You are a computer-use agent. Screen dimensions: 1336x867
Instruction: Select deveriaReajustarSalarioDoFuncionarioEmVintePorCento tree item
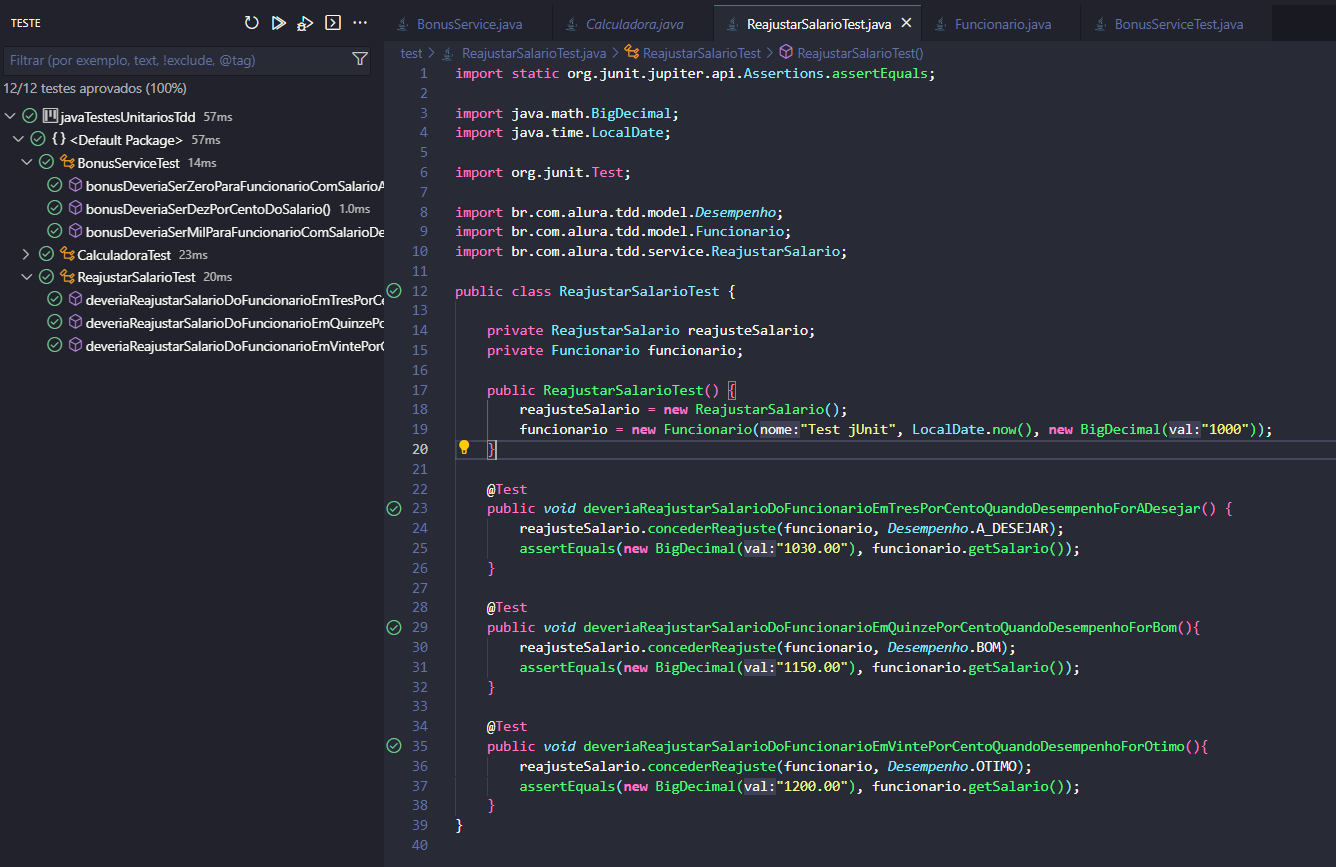(192, 346)
